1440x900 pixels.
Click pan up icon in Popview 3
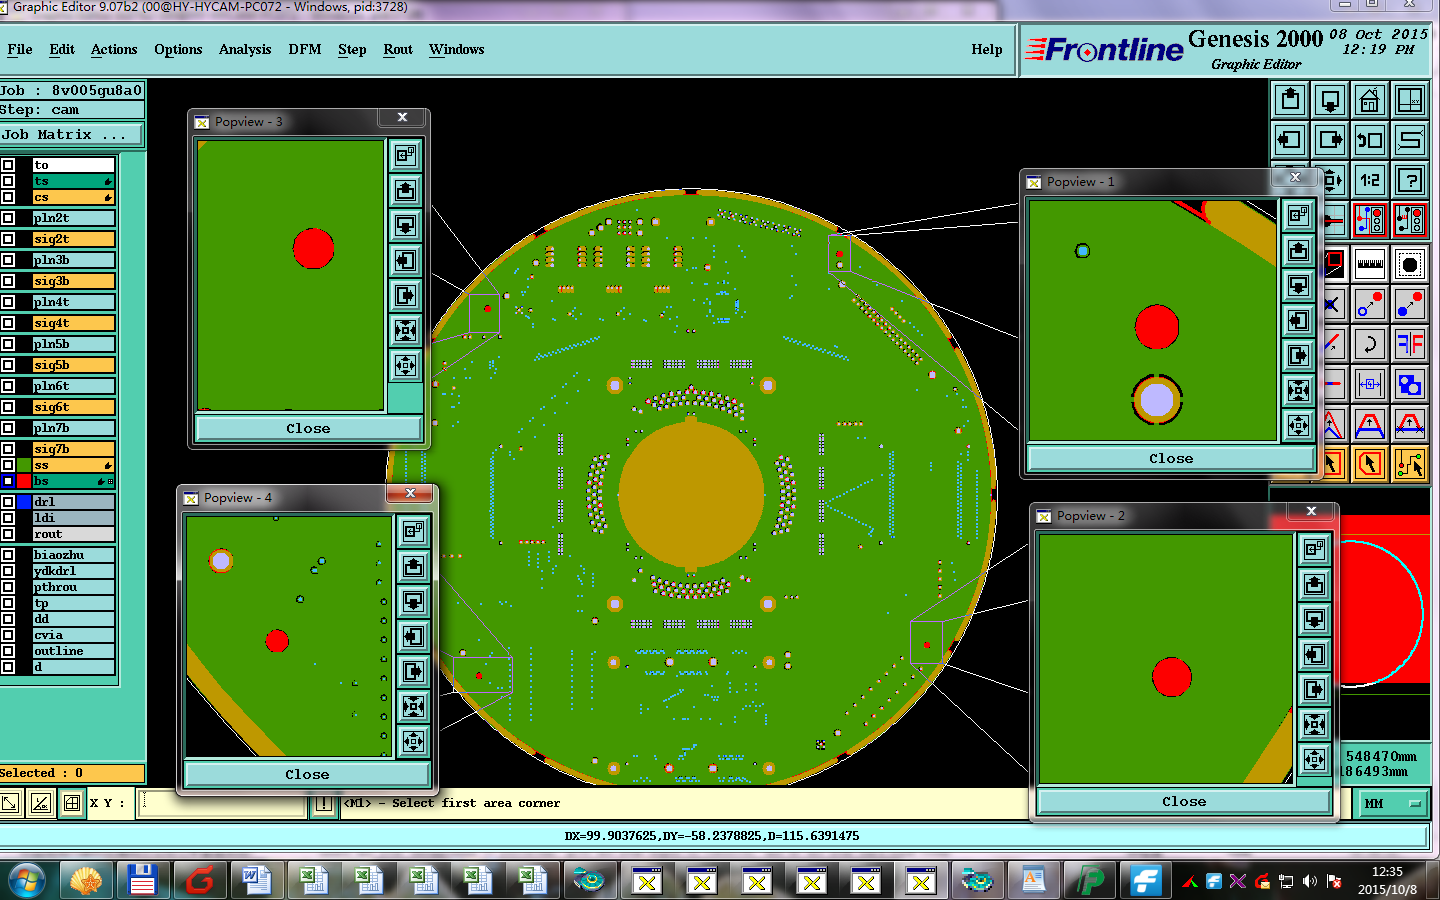(x=405, y=190)
